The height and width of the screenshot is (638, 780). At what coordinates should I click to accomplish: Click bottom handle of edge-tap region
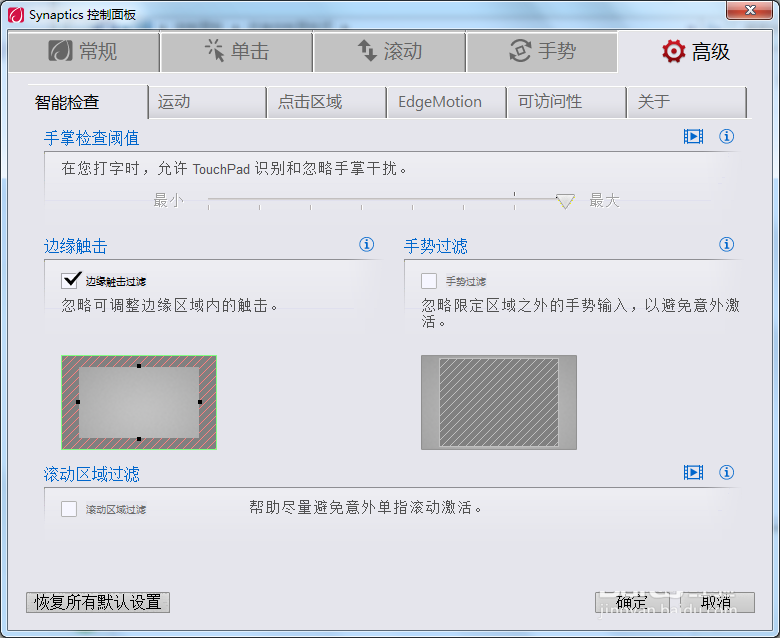click(139, 439)
